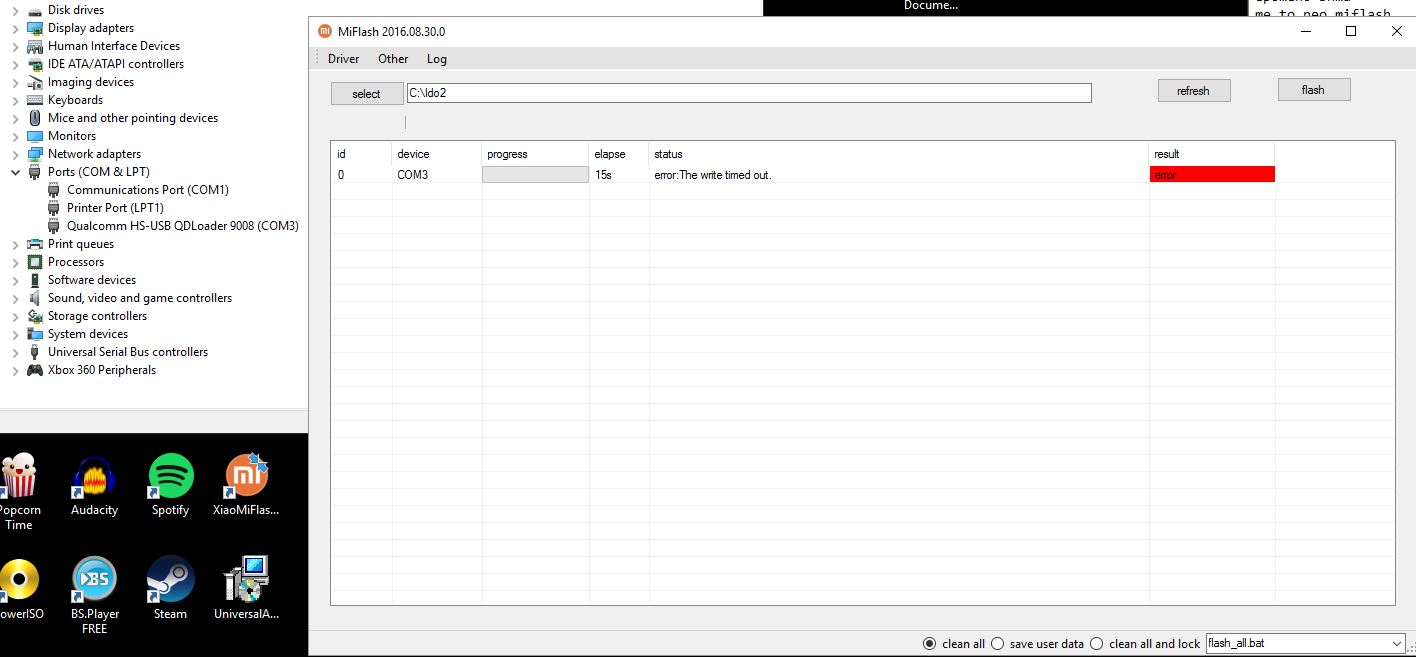This screenshot has height=657, width=1416.
Task: Click the progress column header
Action: [x=507, y=154]
